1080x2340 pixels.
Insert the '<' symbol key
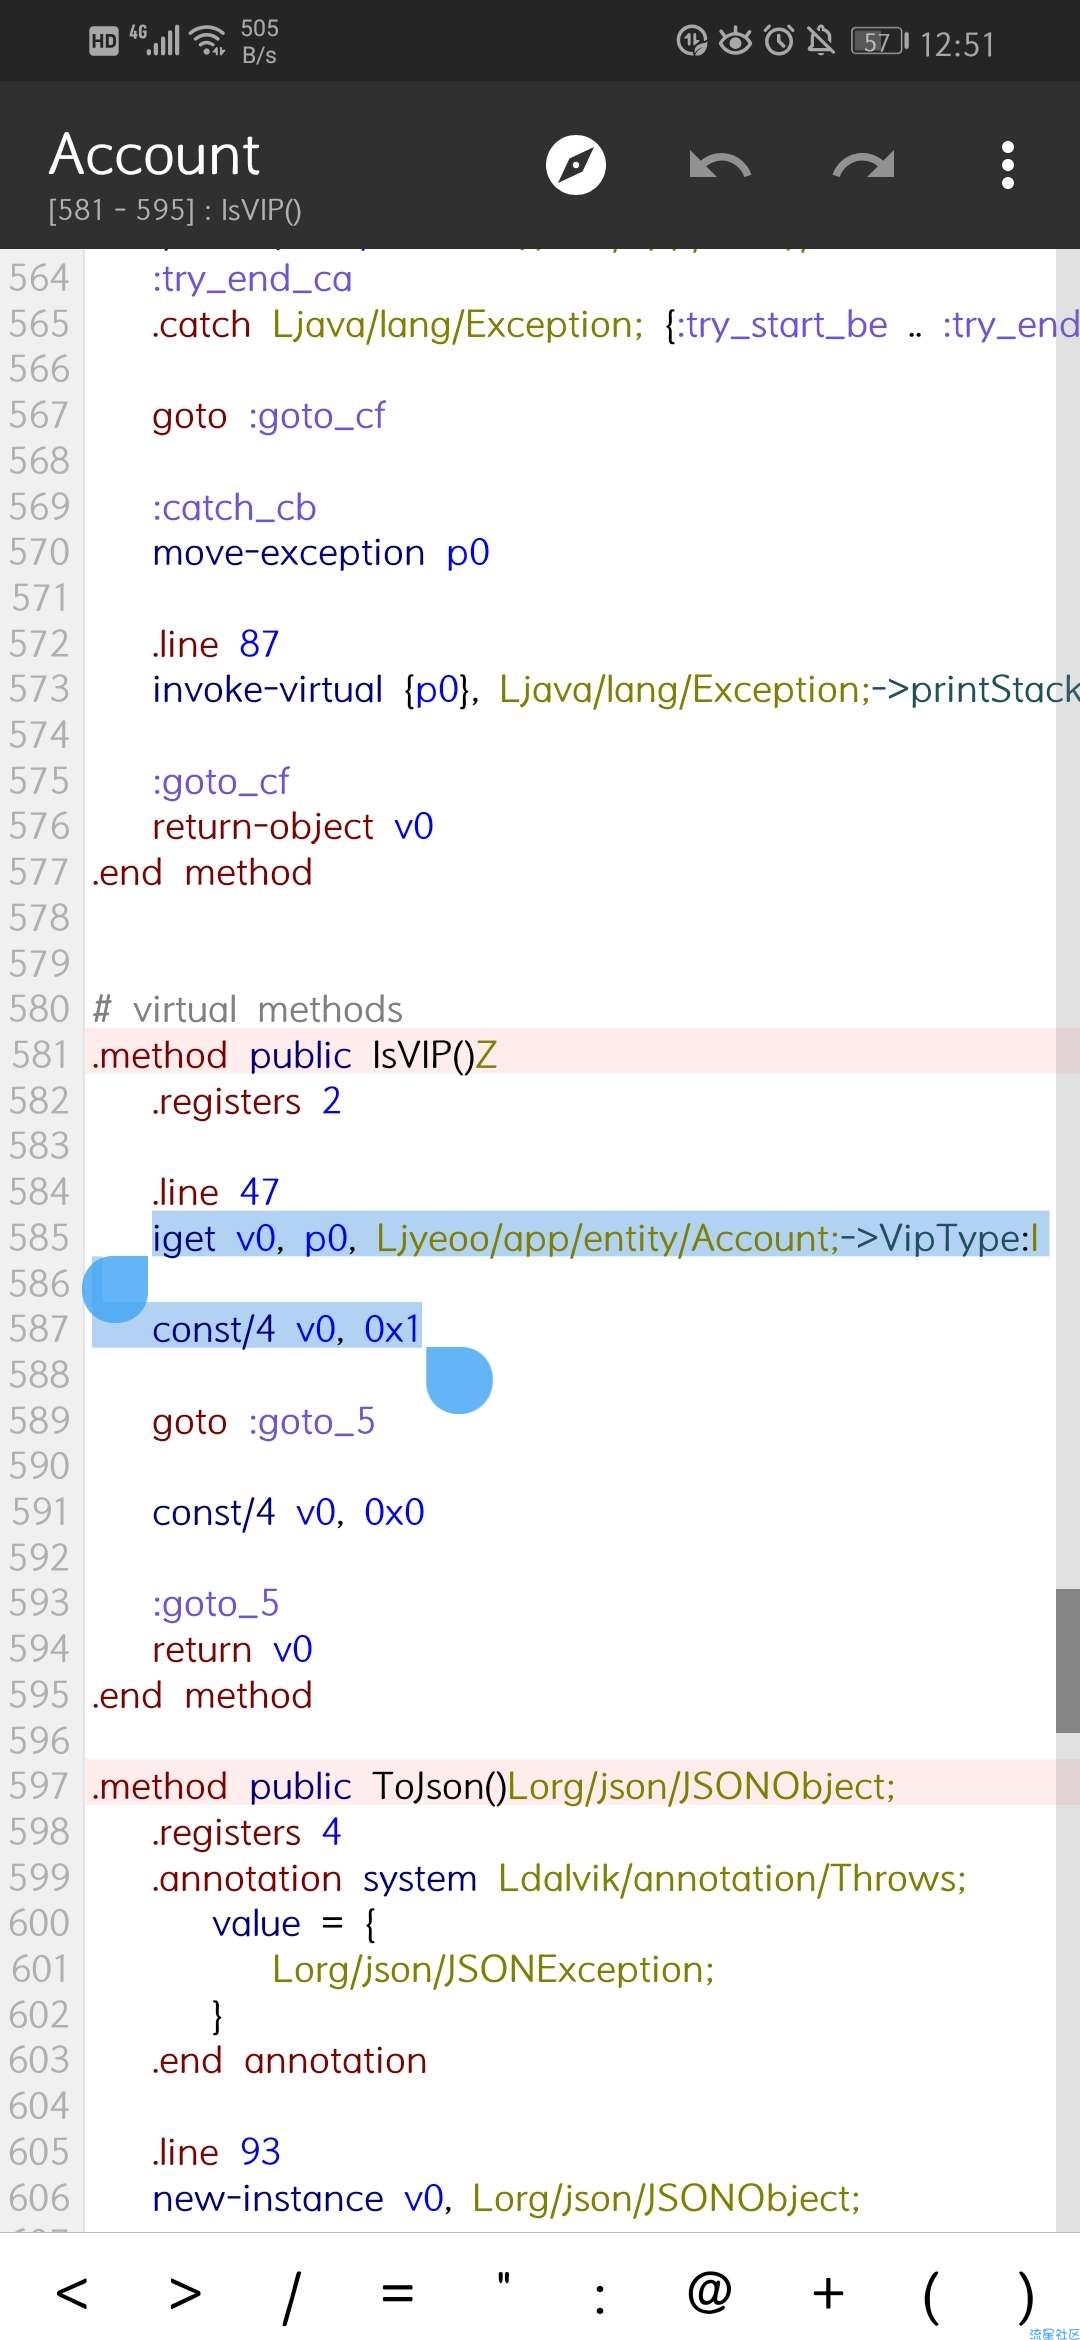[71, 2292]
